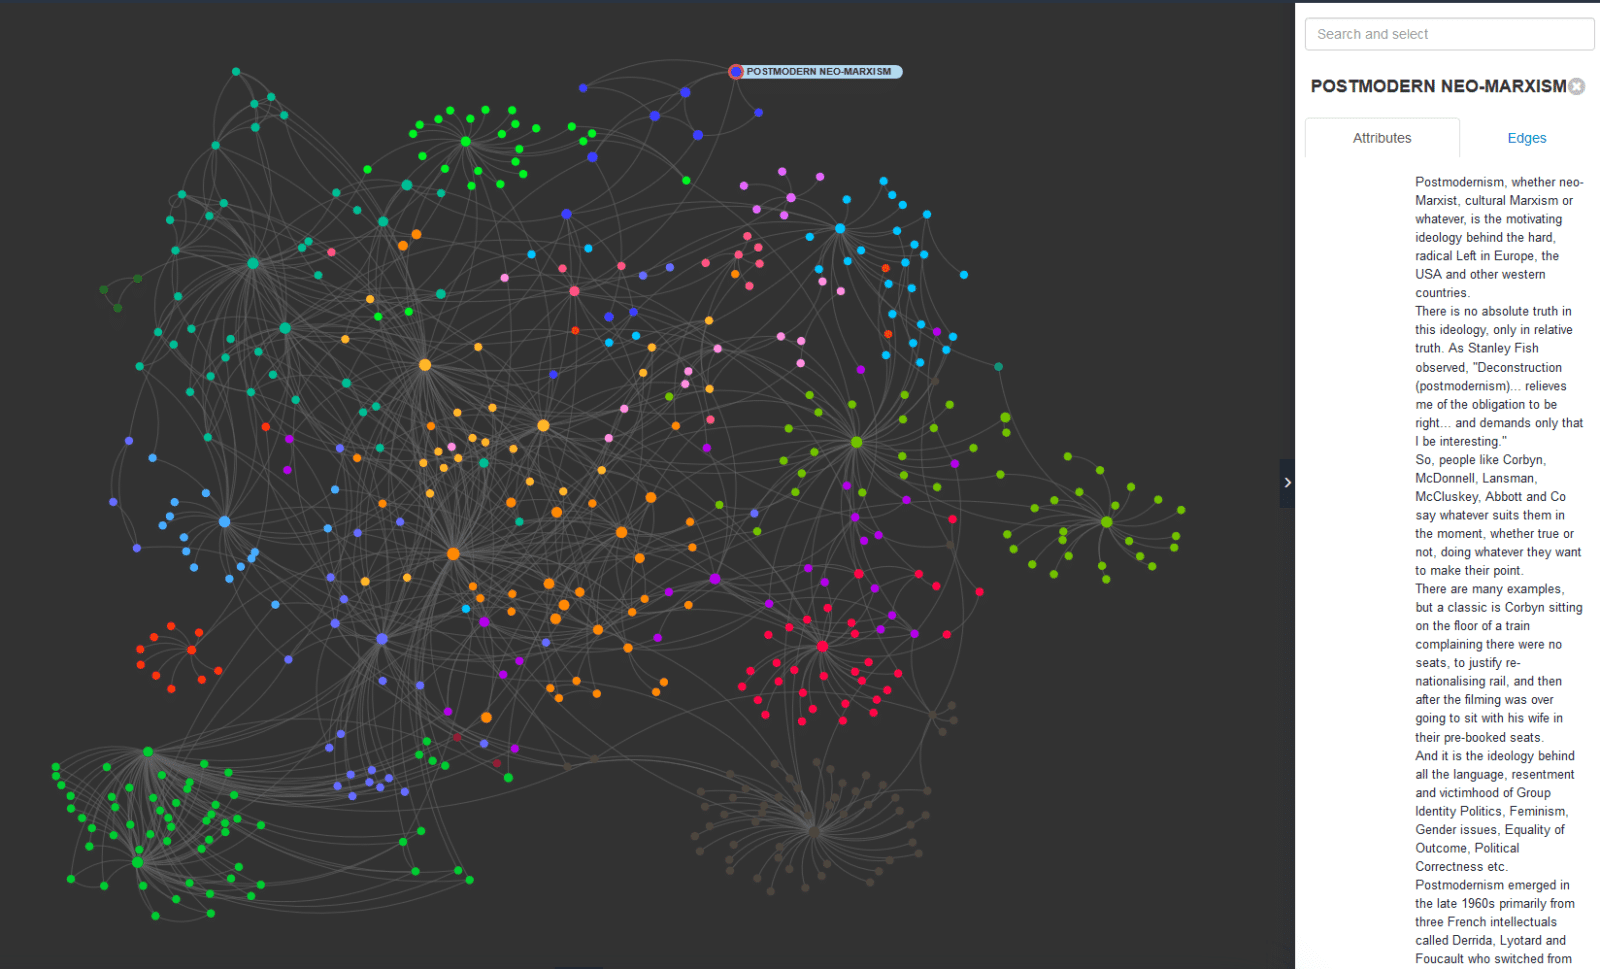This screenshot has height=969, width=1600.
Task: Pick the hub of the top bright green cluster
Action: point(466,142)
